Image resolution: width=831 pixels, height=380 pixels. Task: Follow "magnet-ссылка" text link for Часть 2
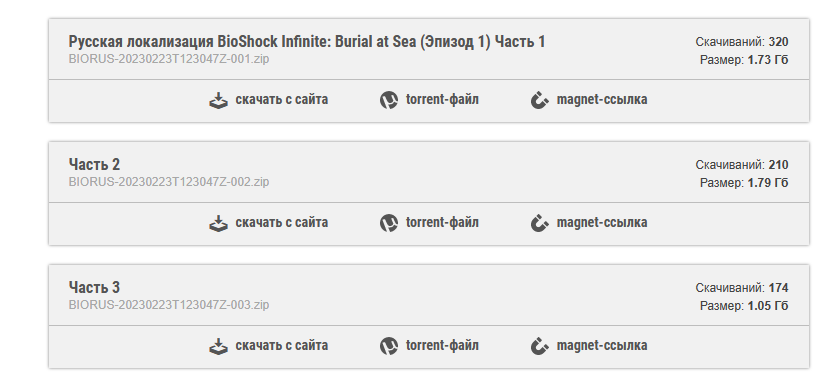[602, 222]
